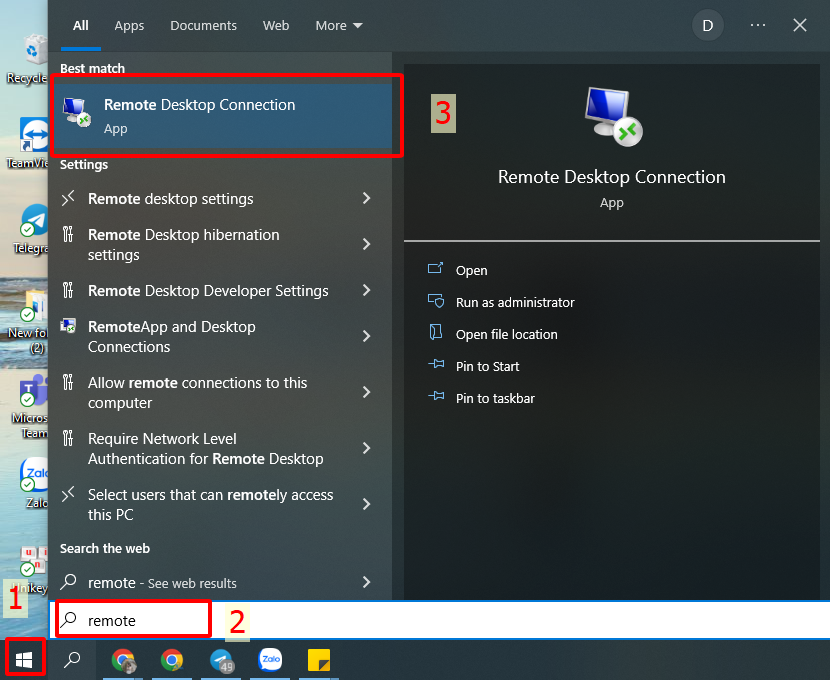Click Pin to taskbar
Screen dimensions: 830x680
(x=495, y=398)
